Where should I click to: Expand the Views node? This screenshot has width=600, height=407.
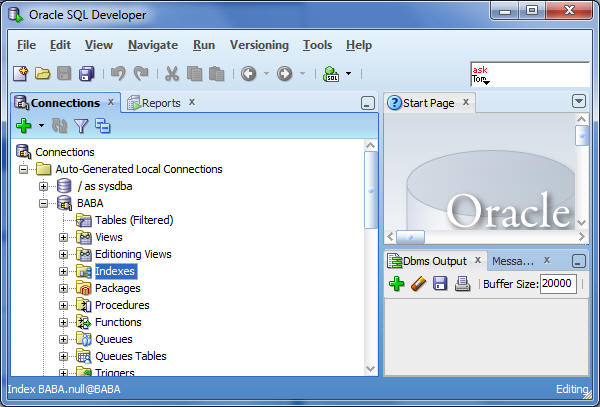[64, 237]
